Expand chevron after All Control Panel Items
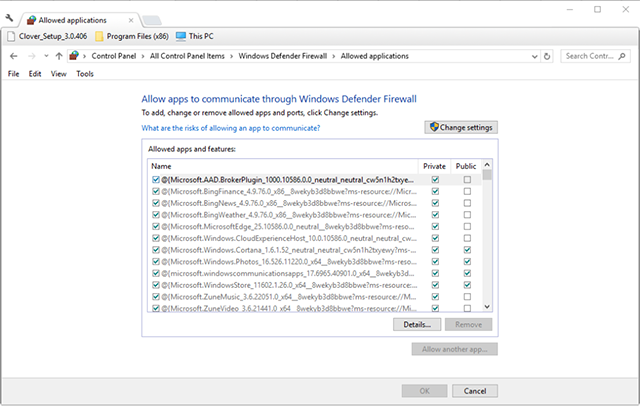The image size is (640, 406). tap(231, 56)
